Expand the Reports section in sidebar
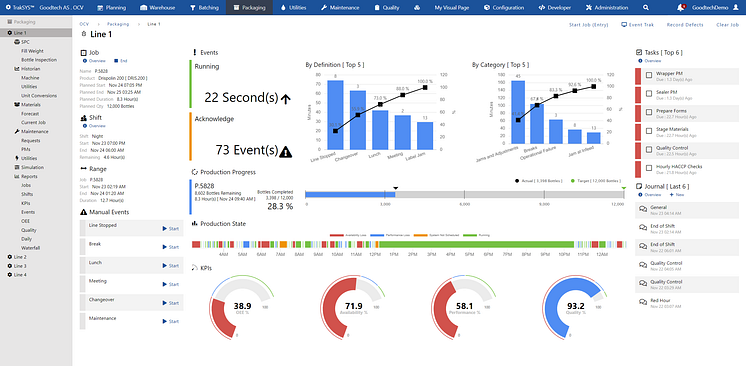The width and height of the screenshot is (746, 366). (17, 177)
